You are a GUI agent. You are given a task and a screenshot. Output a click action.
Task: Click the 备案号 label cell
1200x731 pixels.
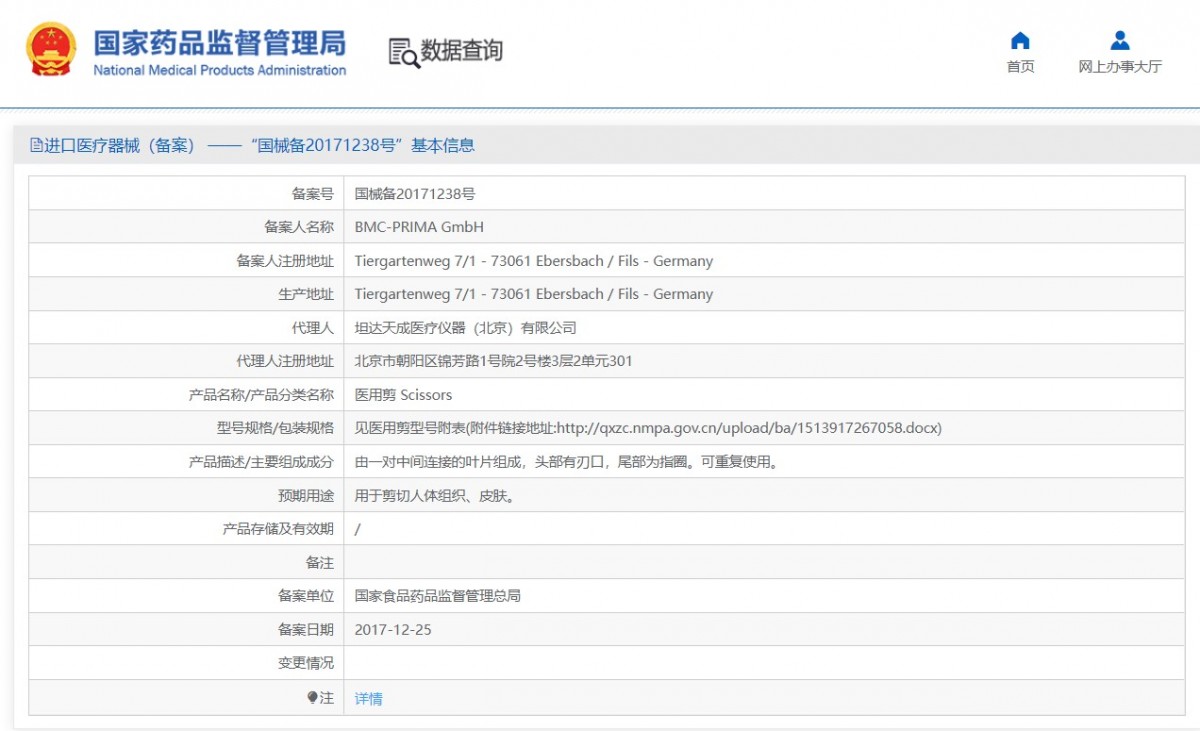tap(186, 194)
